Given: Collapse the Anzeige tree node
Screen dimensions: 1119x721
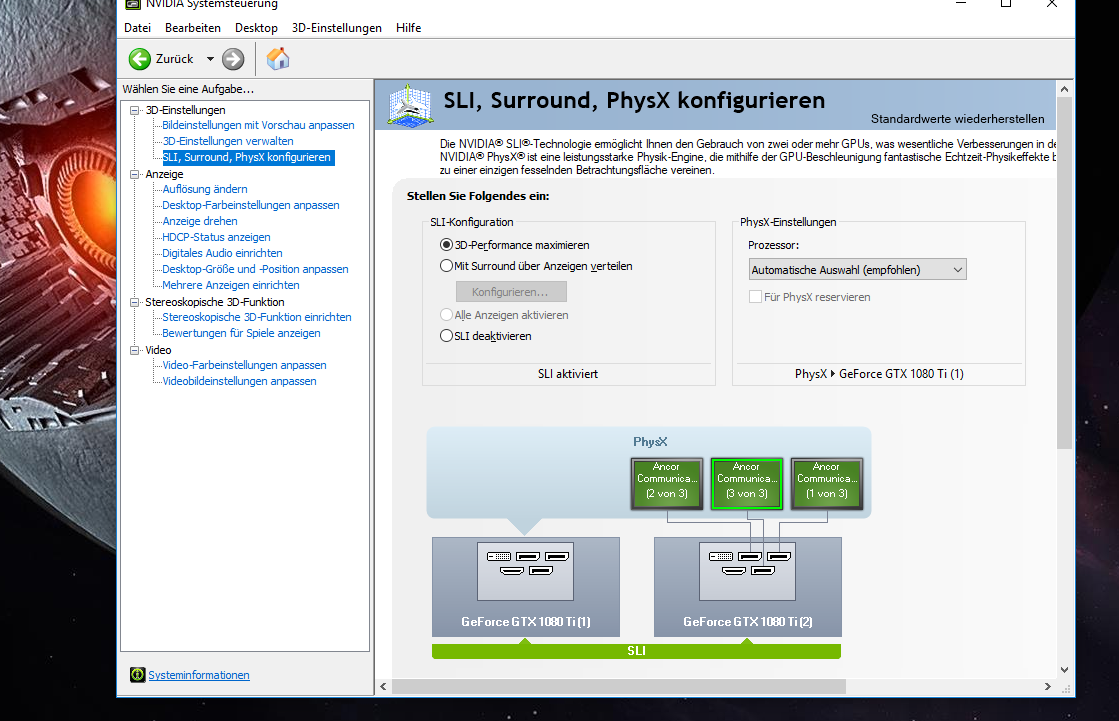Looking at the screenshot, I should 134,174.
